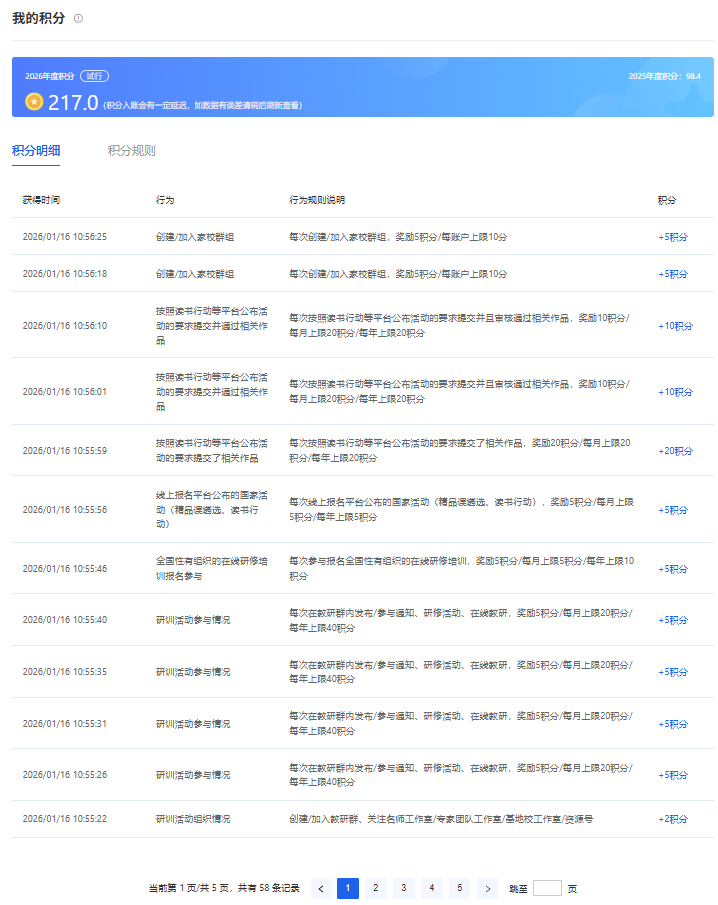Go to last page 5
This screenshot has width=718, height=905.
(459, 888)
